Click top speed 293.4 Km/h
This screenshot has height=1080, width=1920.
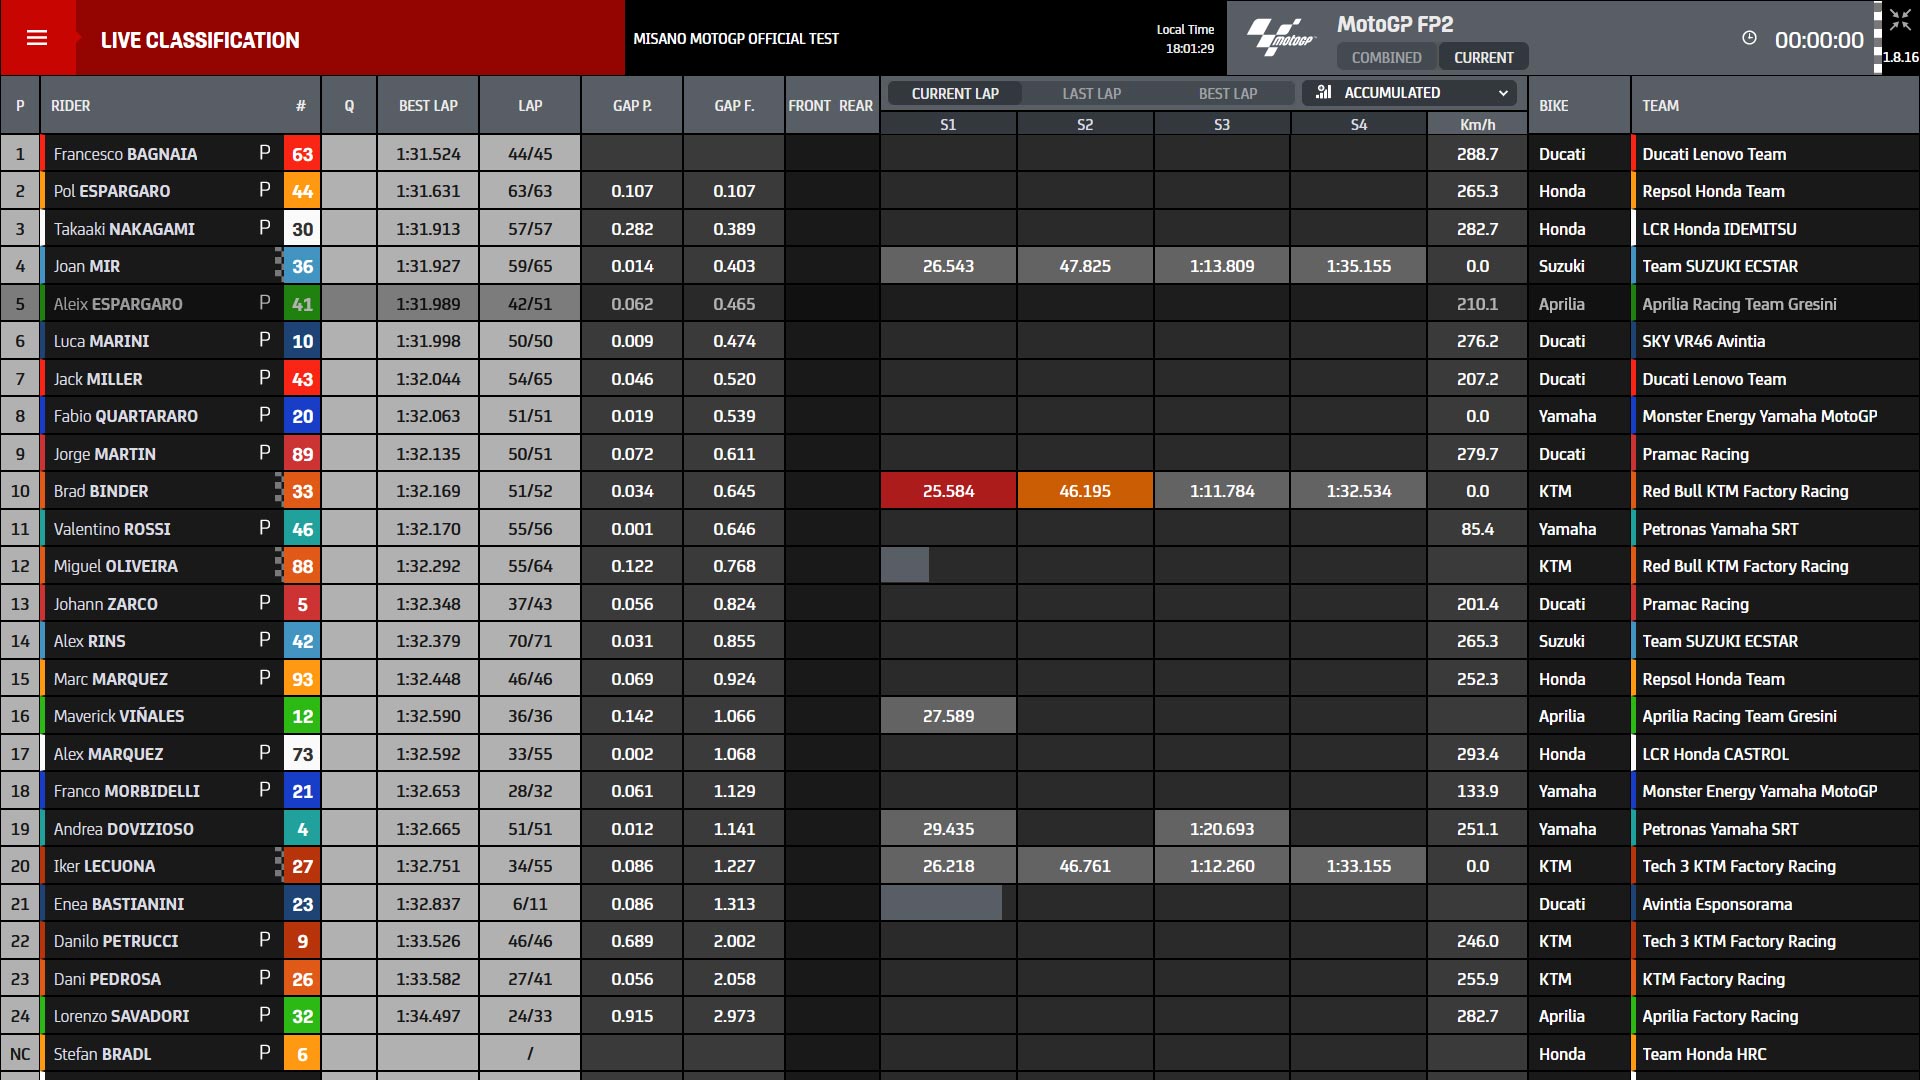click(x=1477, y=754)
